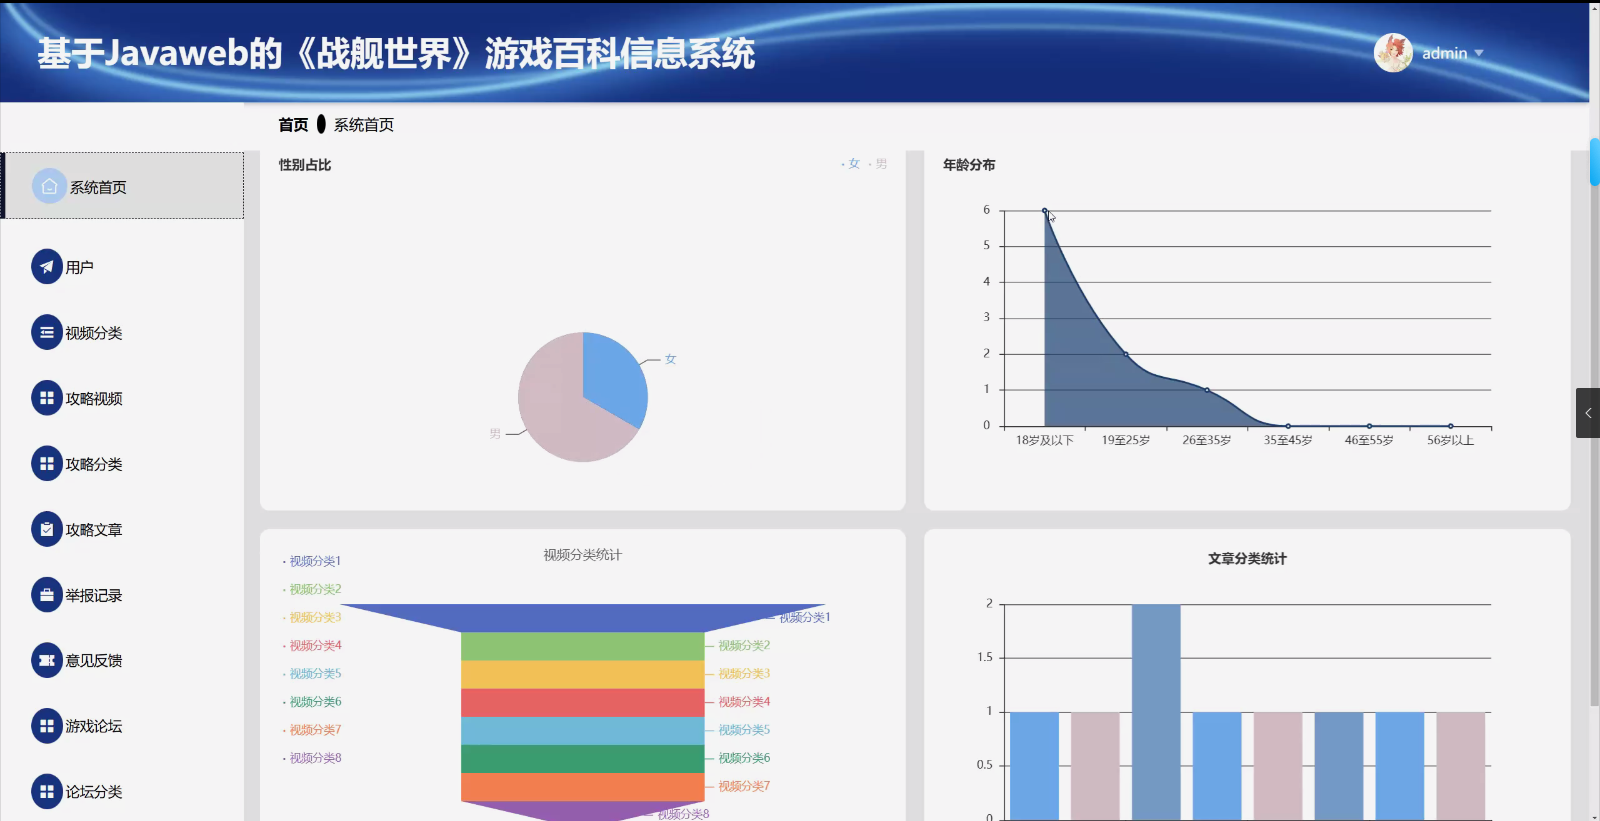The height and width of the screenshot is (821, 1600).
Task: Click the 论坛分类 grid icon
Action: tap(47, 791)
